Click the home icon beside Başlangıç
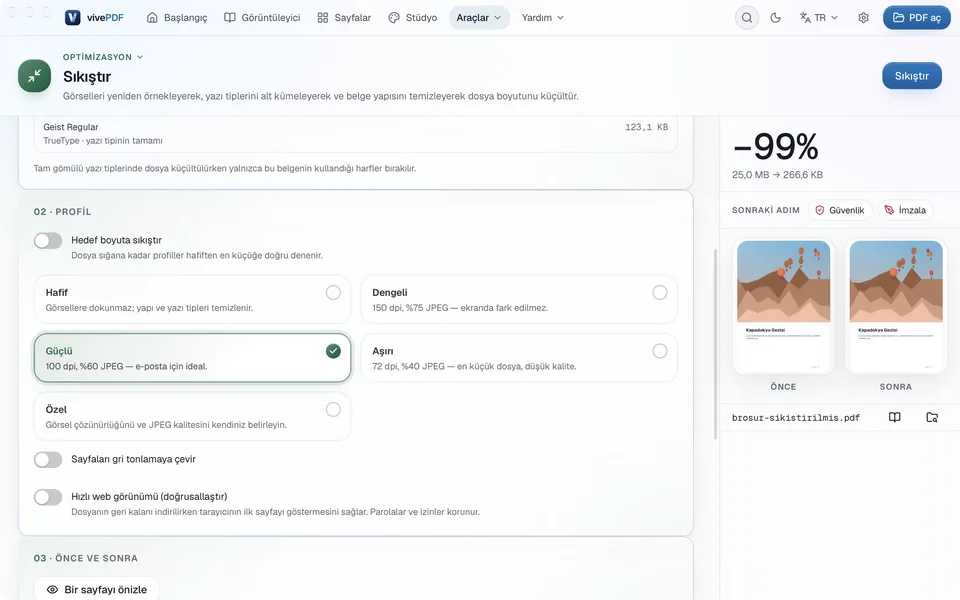960x600 pixels. pyautogui.click(x=152, y=18)
